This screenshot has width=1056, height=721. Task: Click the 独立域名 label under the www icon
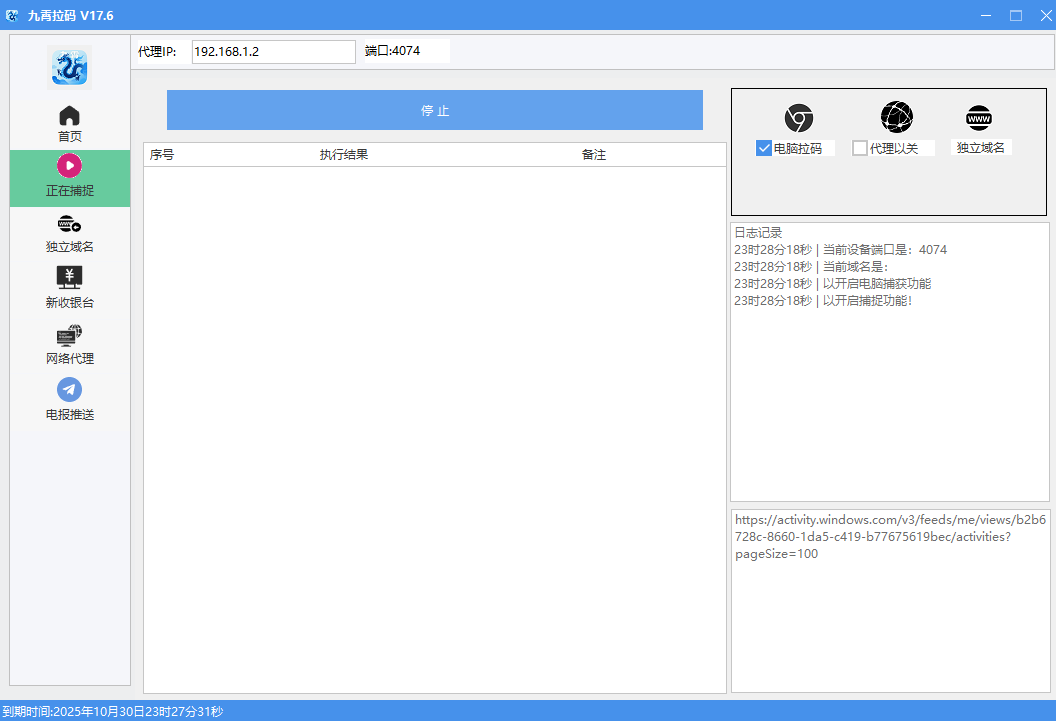[980, 147]
